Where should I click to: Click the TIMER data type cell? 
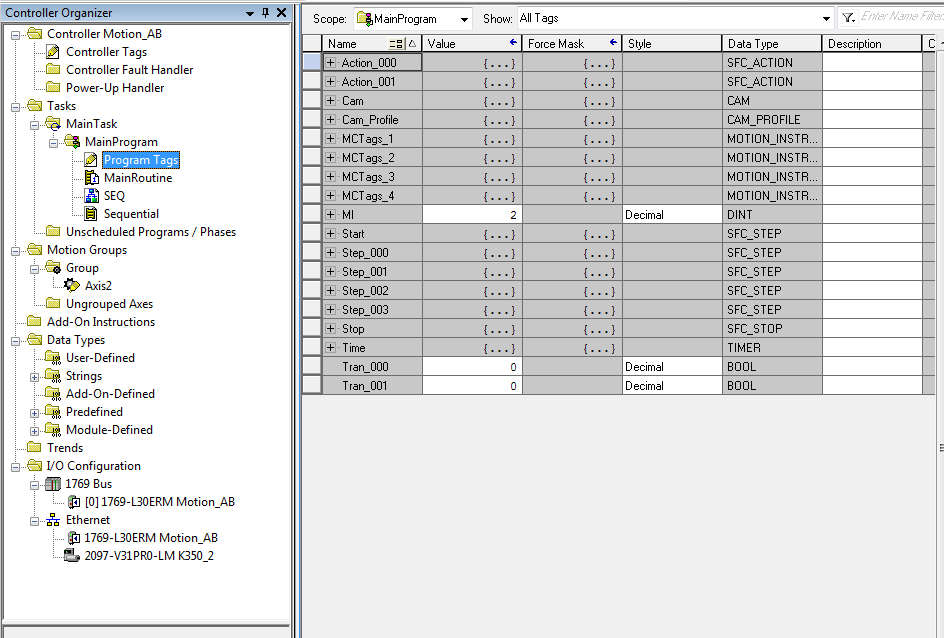tap(772, 348)
